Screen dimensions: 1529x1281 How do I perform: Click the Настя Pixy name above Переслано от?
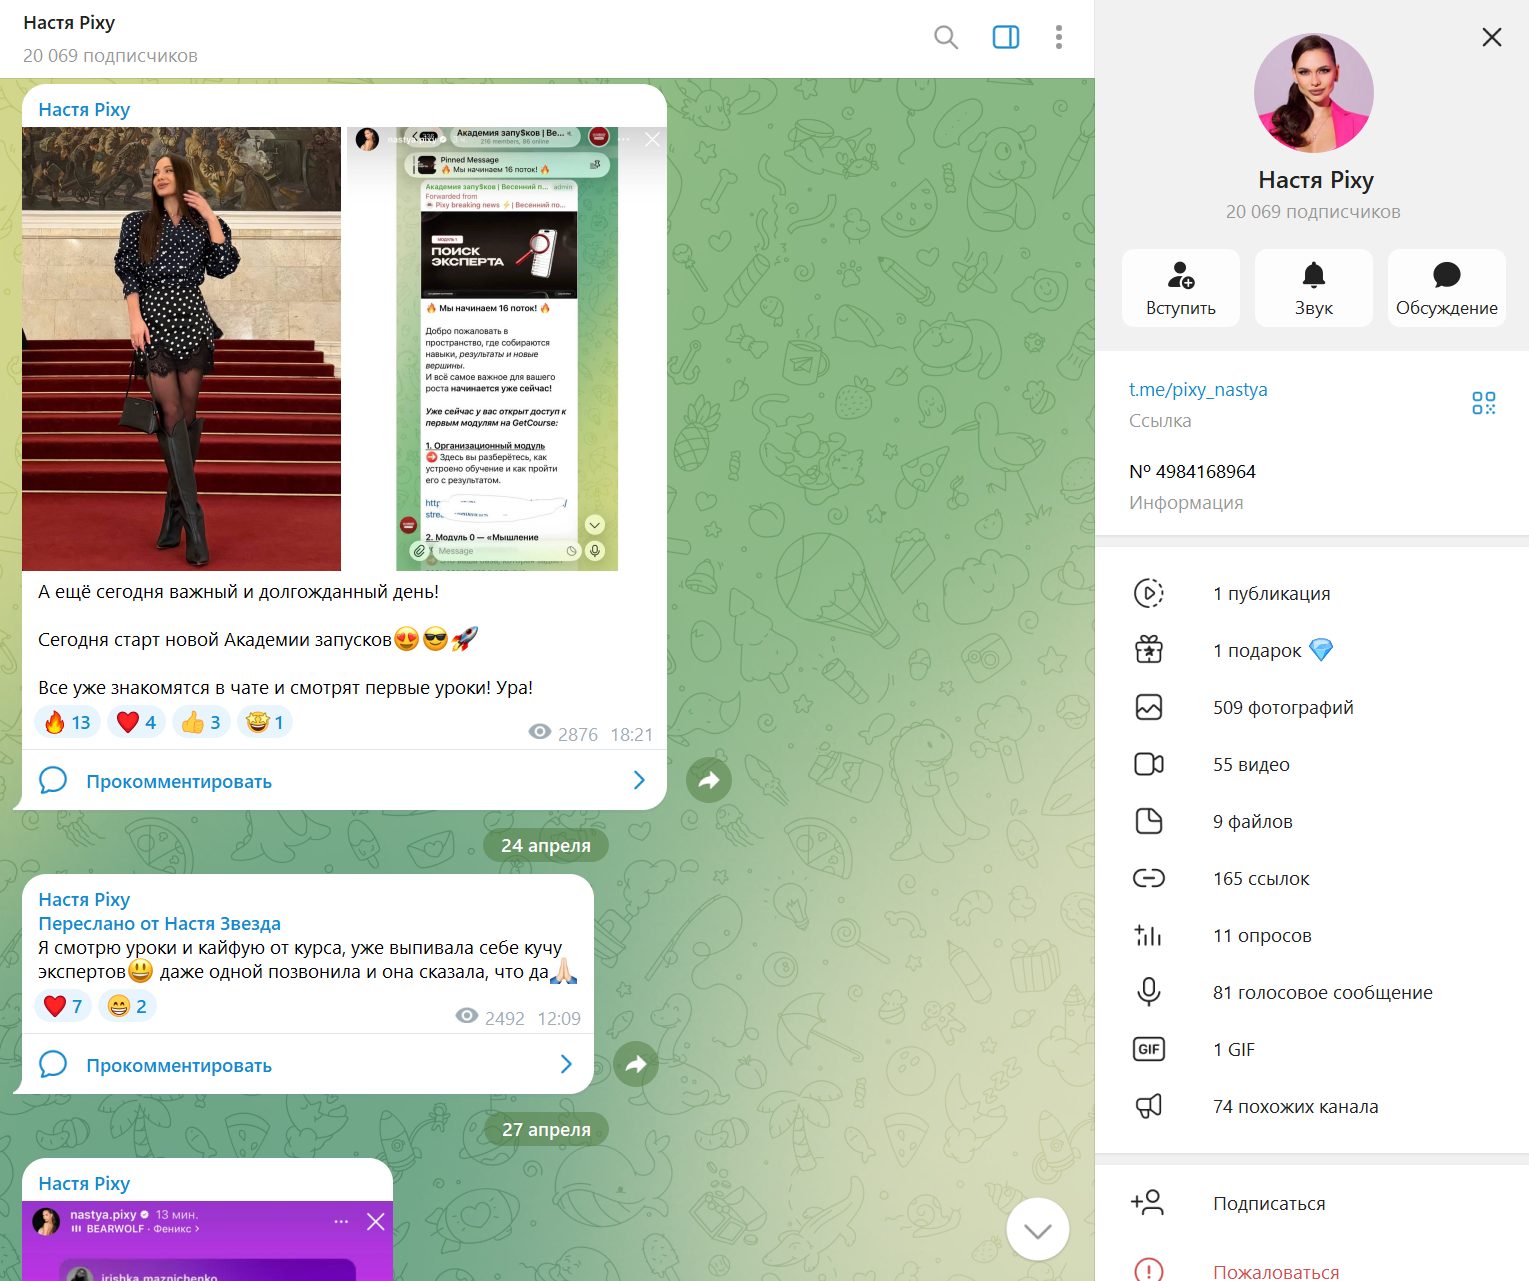coord(84,899)
